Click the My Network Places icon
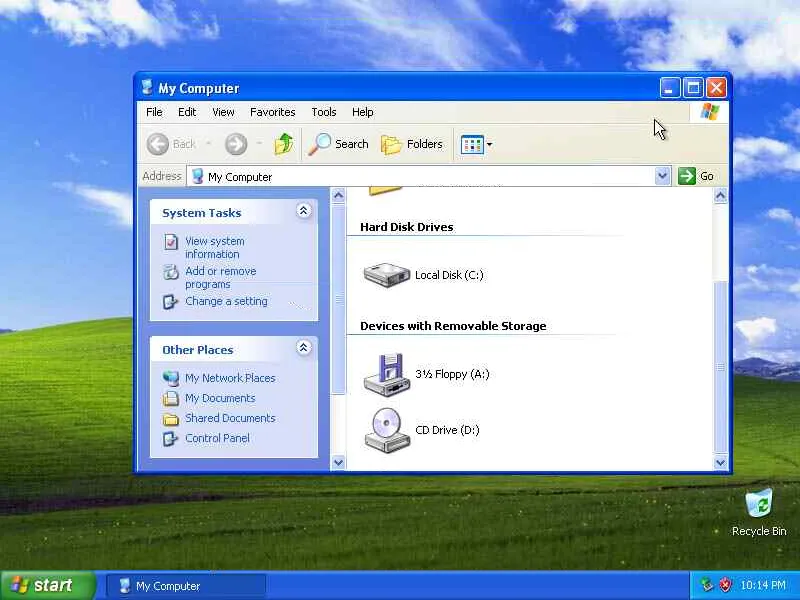This screenshot has width=800, height=600. pyautogui.click(x=171, y=378)
